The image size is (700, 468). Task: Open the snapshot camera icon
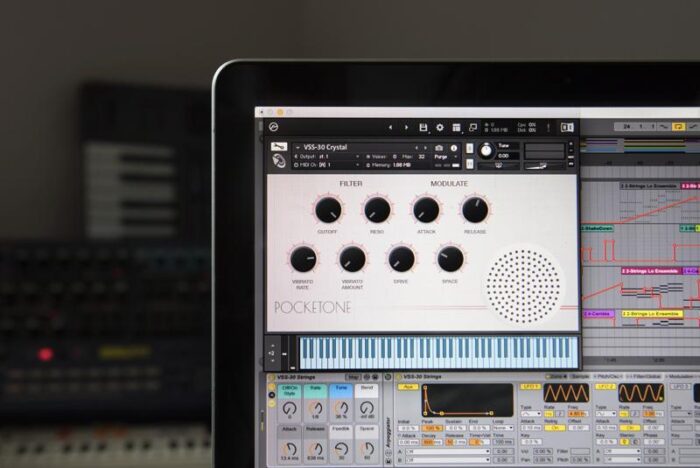(439, 148)
